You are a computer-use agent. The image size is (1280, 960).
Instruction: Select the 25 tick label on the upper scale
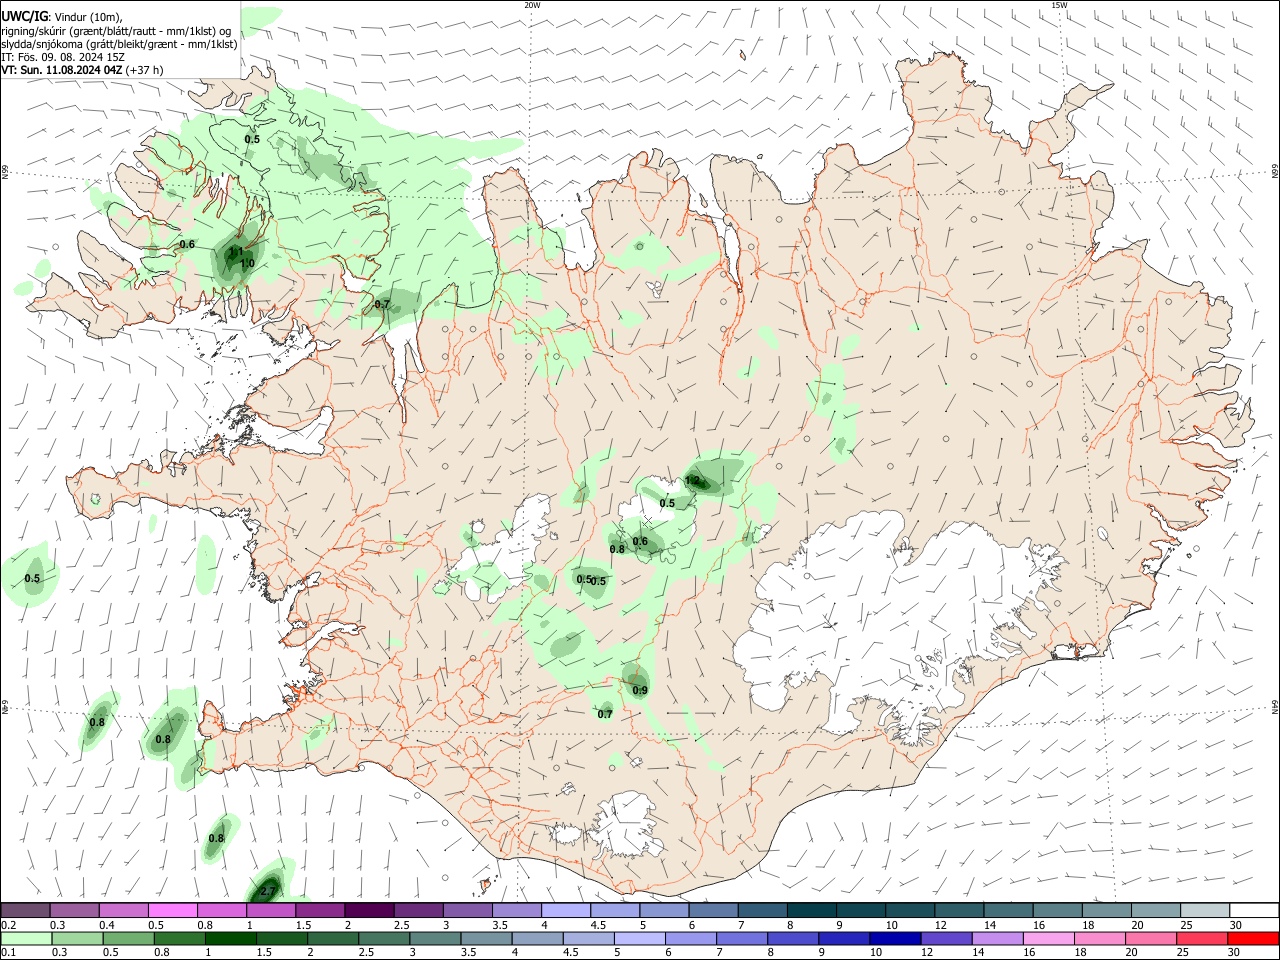point(1187,925)
